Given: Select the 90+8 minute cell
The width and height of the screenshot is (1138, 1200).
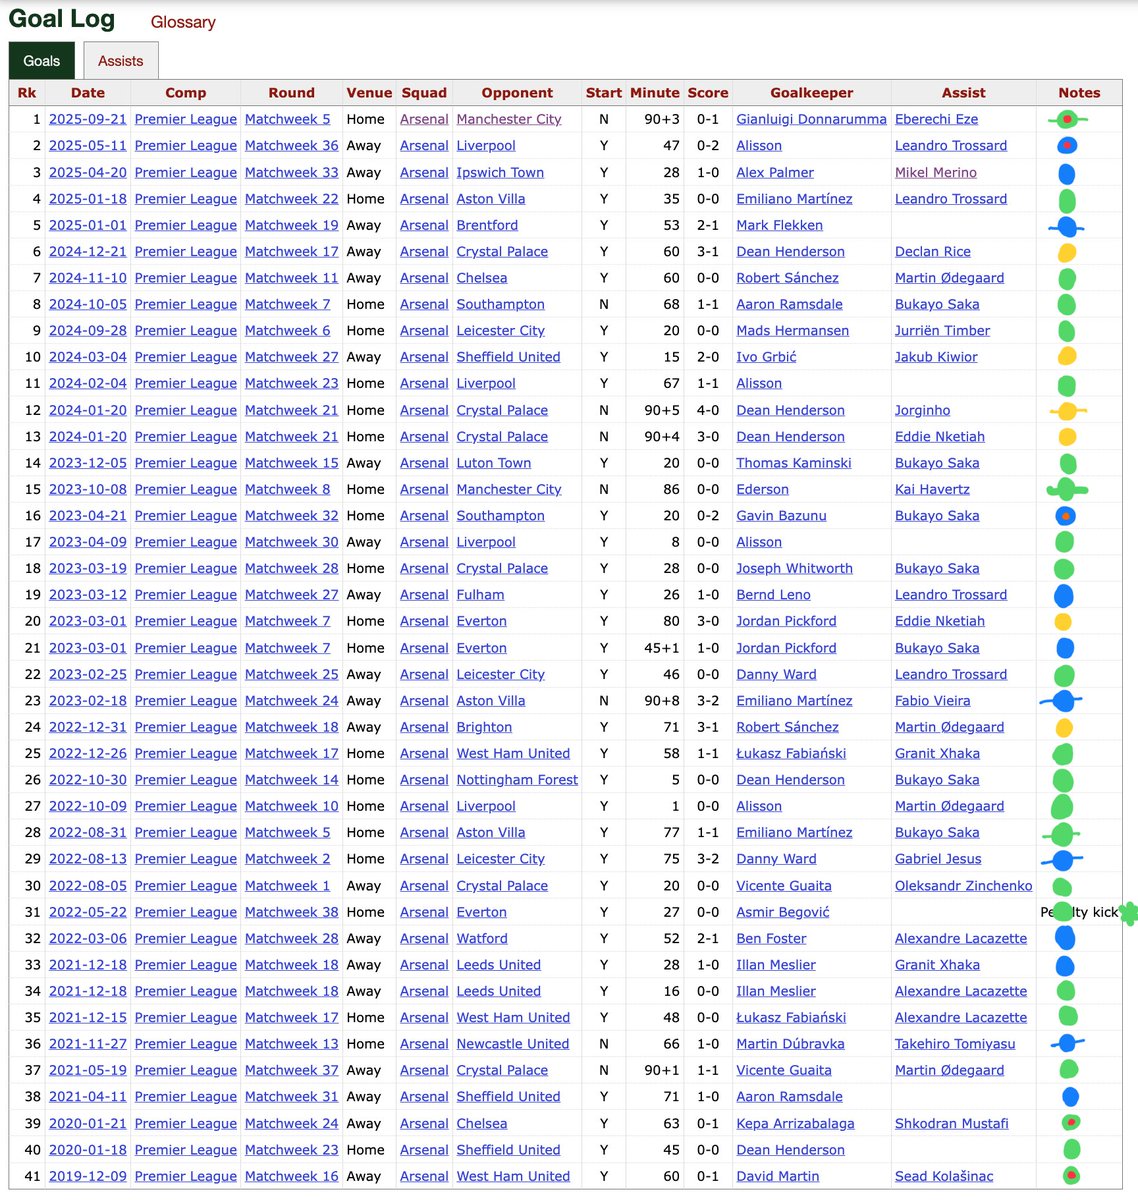Looking at the screenshot, I should 655,701.
